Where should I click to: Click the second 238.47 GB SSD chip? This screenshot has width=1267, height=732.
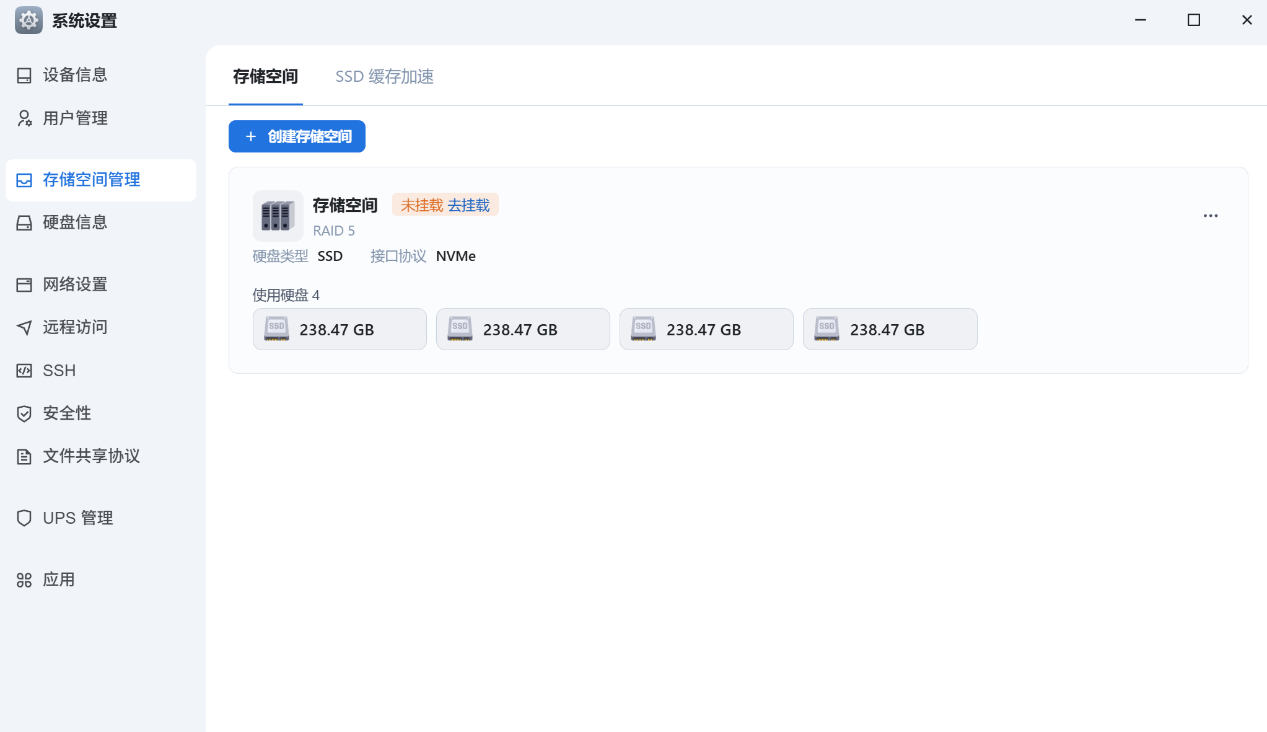point(523,329)
